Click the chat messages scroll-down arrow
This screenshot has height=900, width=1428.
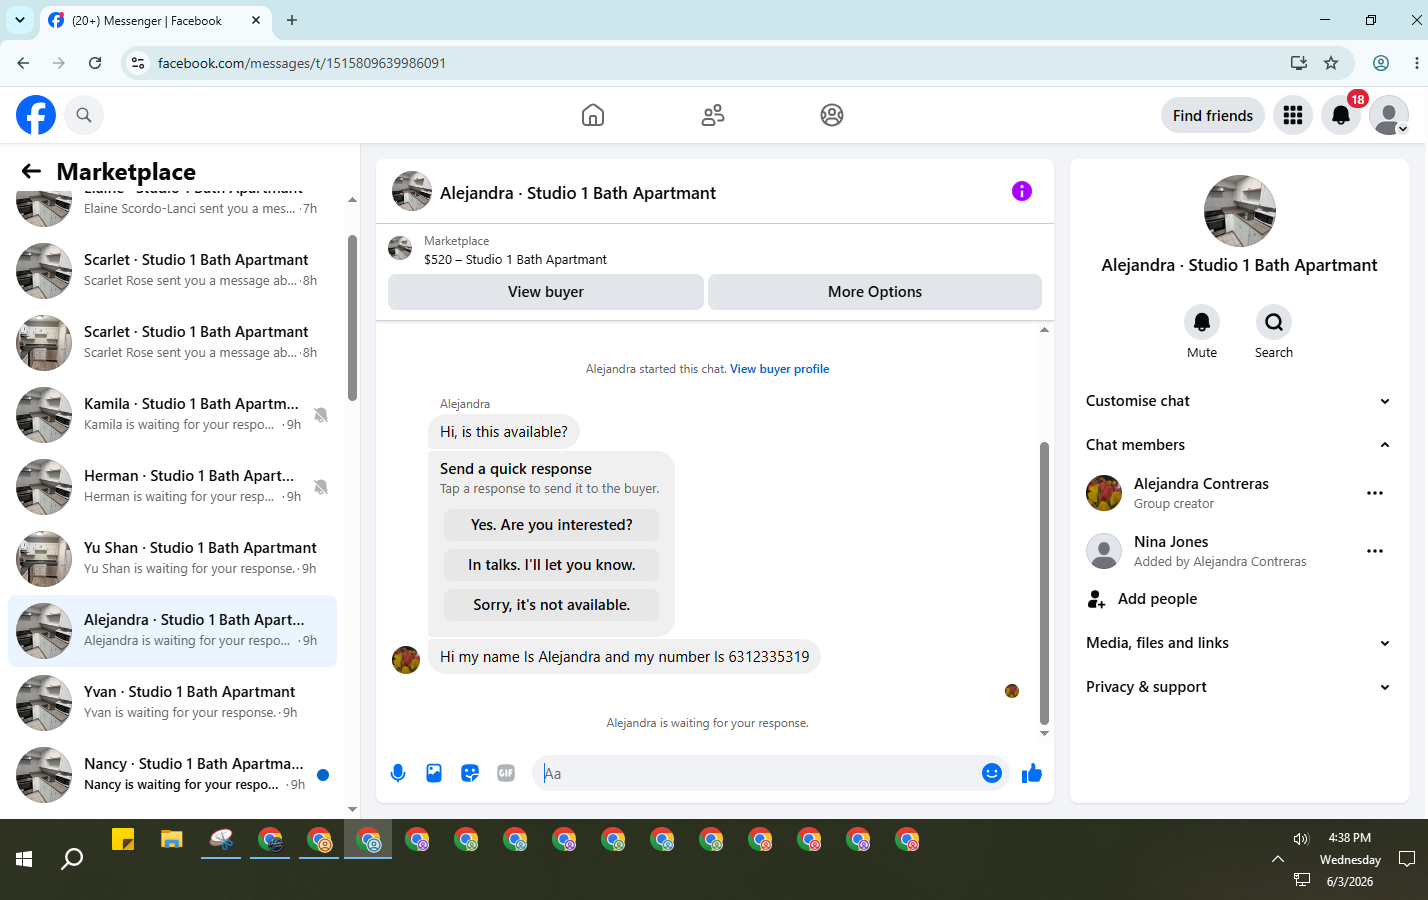1044,733
